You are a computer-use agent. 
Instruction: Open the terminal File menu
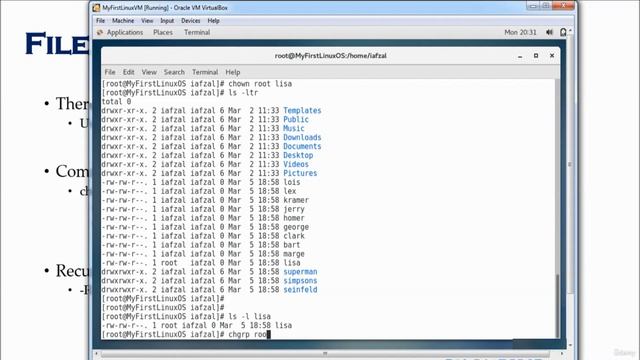coord(110,72)
